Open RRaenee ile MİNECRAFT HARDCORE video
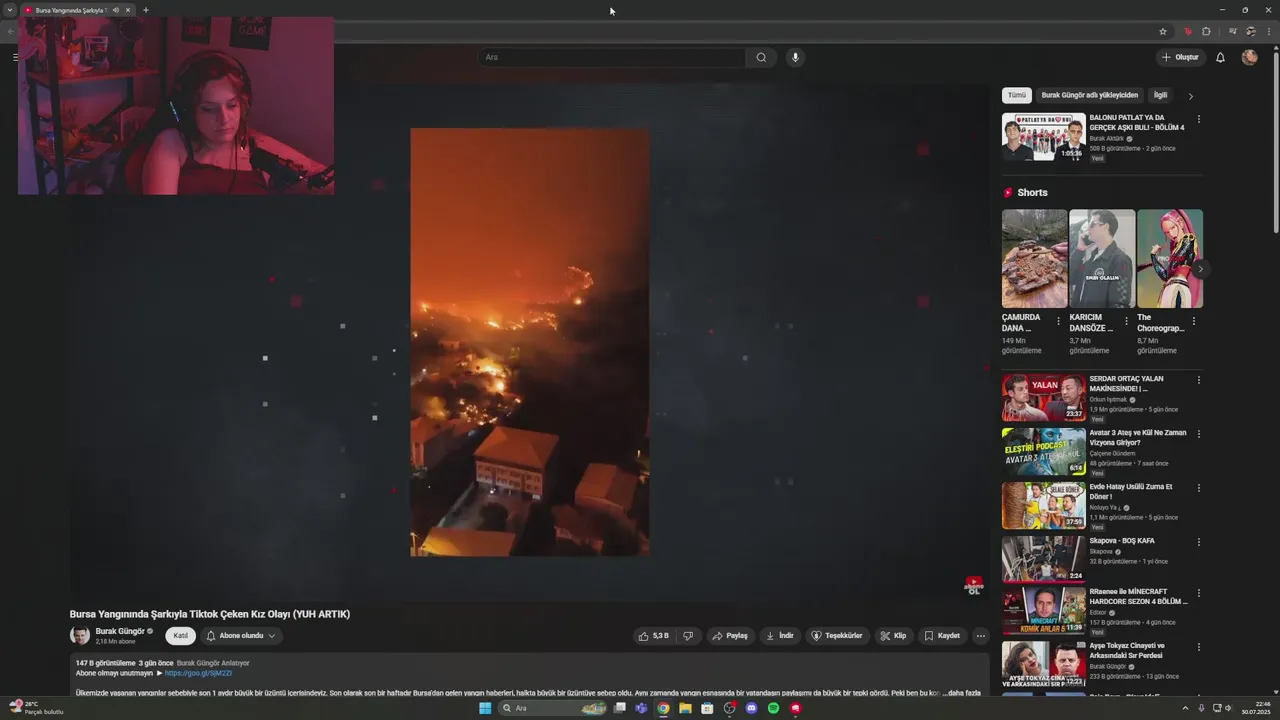Screen dimensions: 1280x720 [1043, 612]
